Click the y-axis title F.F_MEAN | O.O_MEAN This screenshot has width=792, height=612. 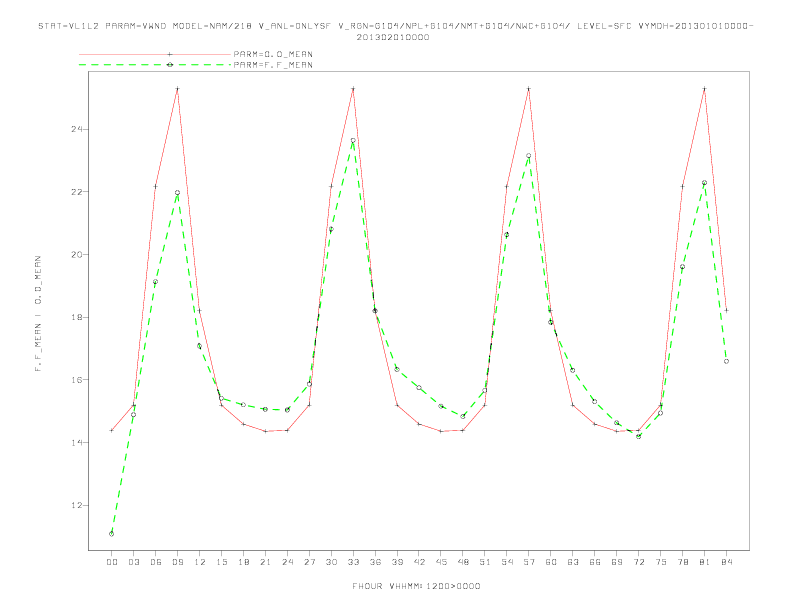(38, 314)
